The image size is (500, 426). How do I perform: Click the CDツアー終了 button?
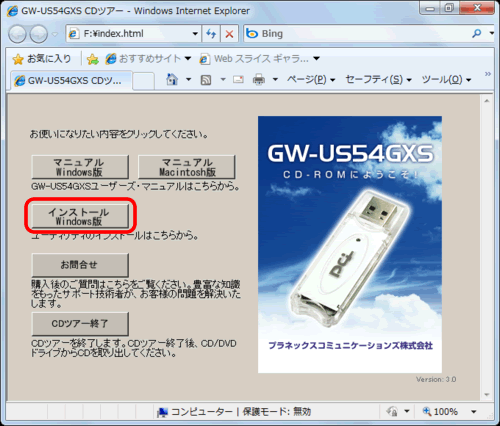pyautogui.click(x=80, y=324)
